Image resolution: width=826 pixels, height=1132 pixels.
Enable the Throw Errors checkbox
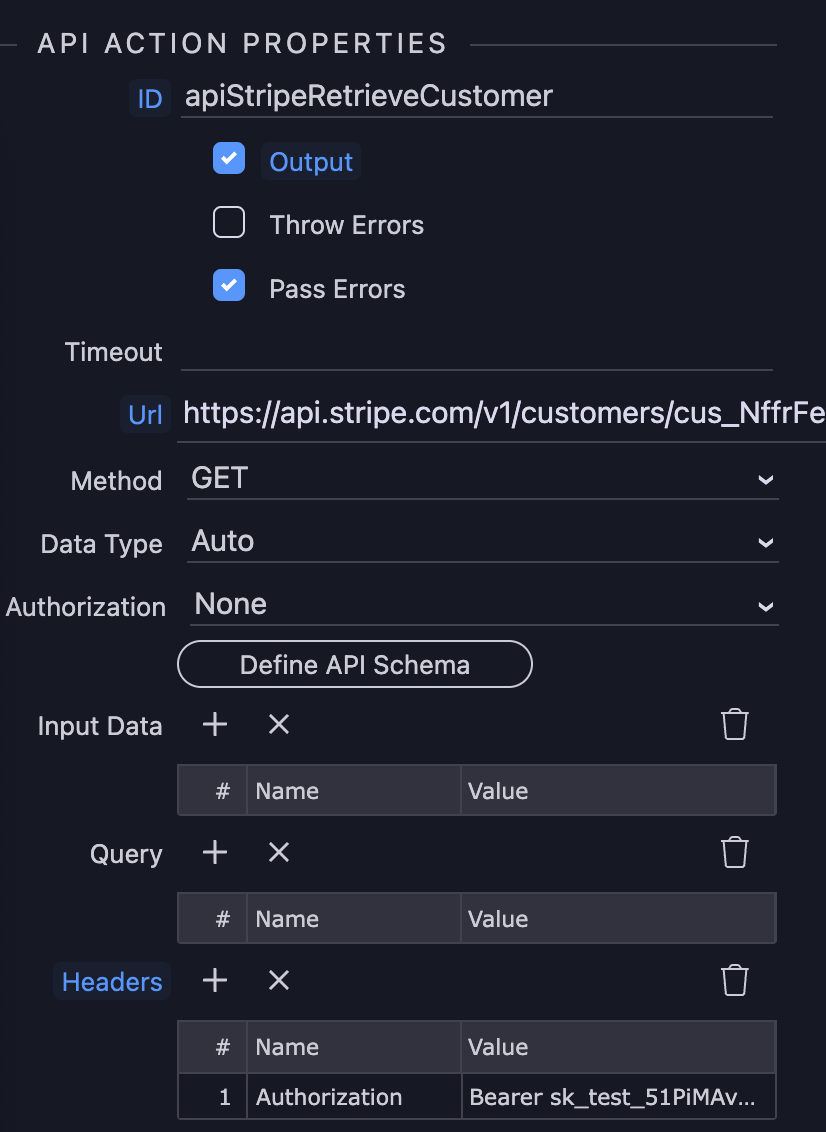(229, 222)
